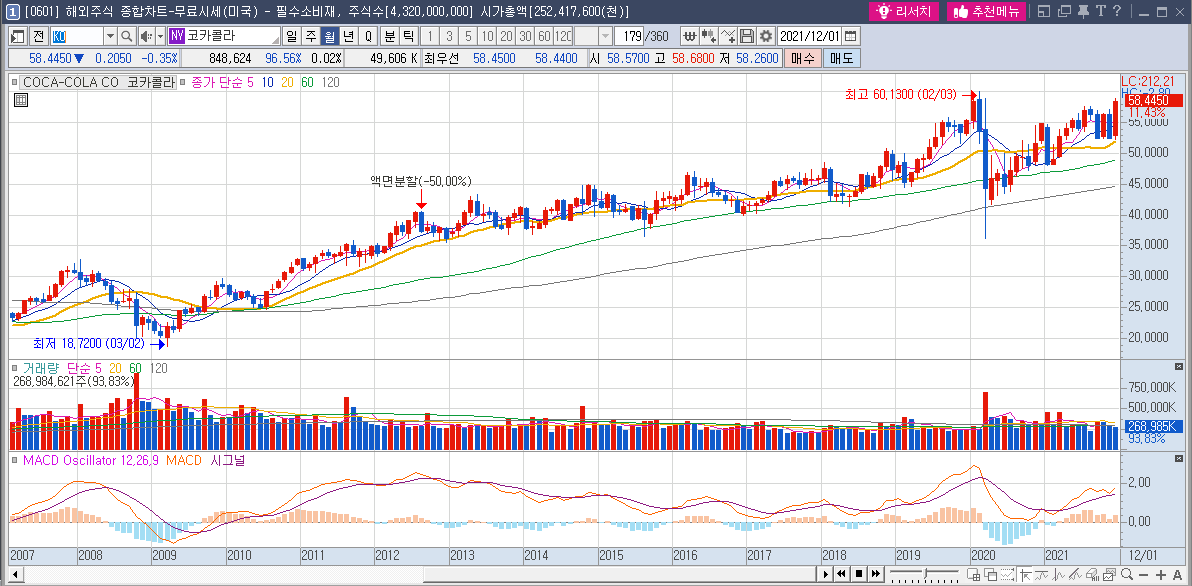
Task: Click the 매도 sell button
Action: click(x=841, y=59)
